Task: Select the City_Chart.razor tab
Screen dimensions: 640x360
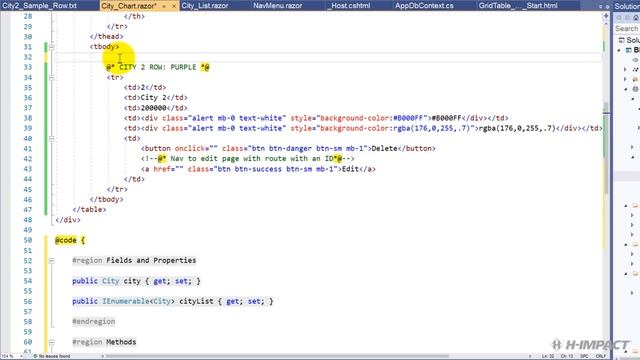Action: pyautogui.click(x=129, y=6)
